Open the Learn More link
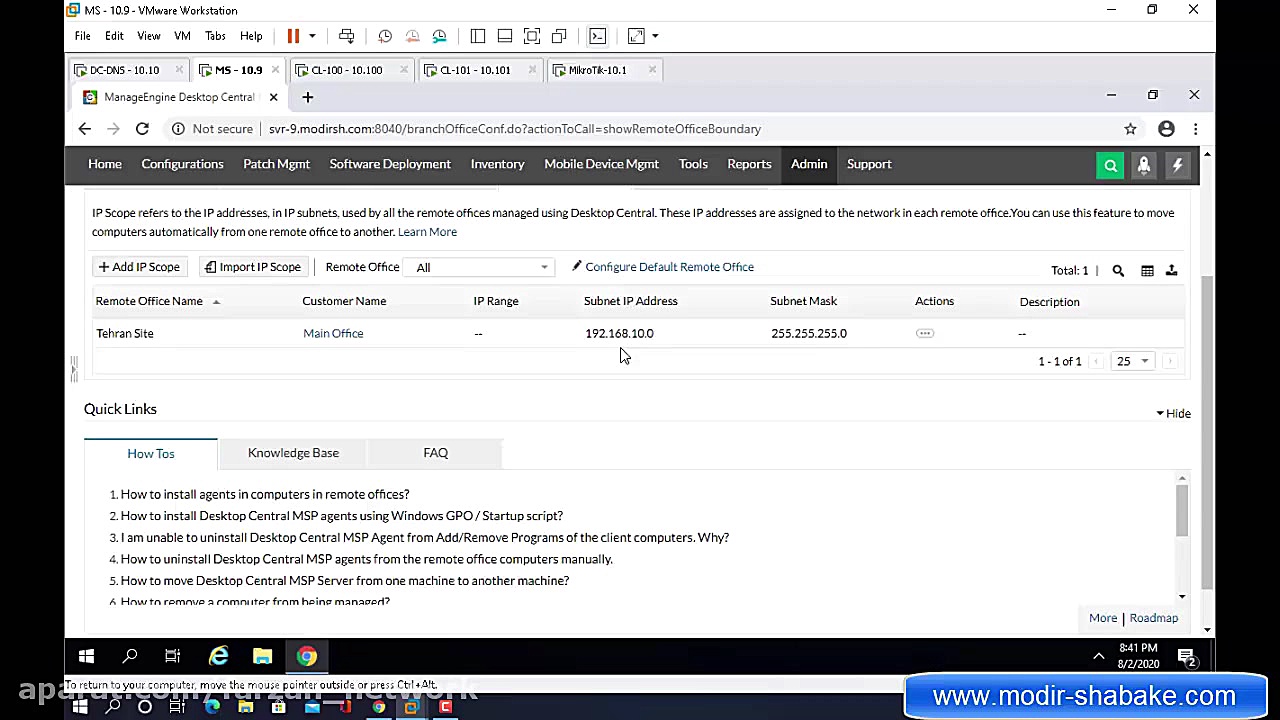Viewport: 1280px width, 720px height. tap(427, 232)
